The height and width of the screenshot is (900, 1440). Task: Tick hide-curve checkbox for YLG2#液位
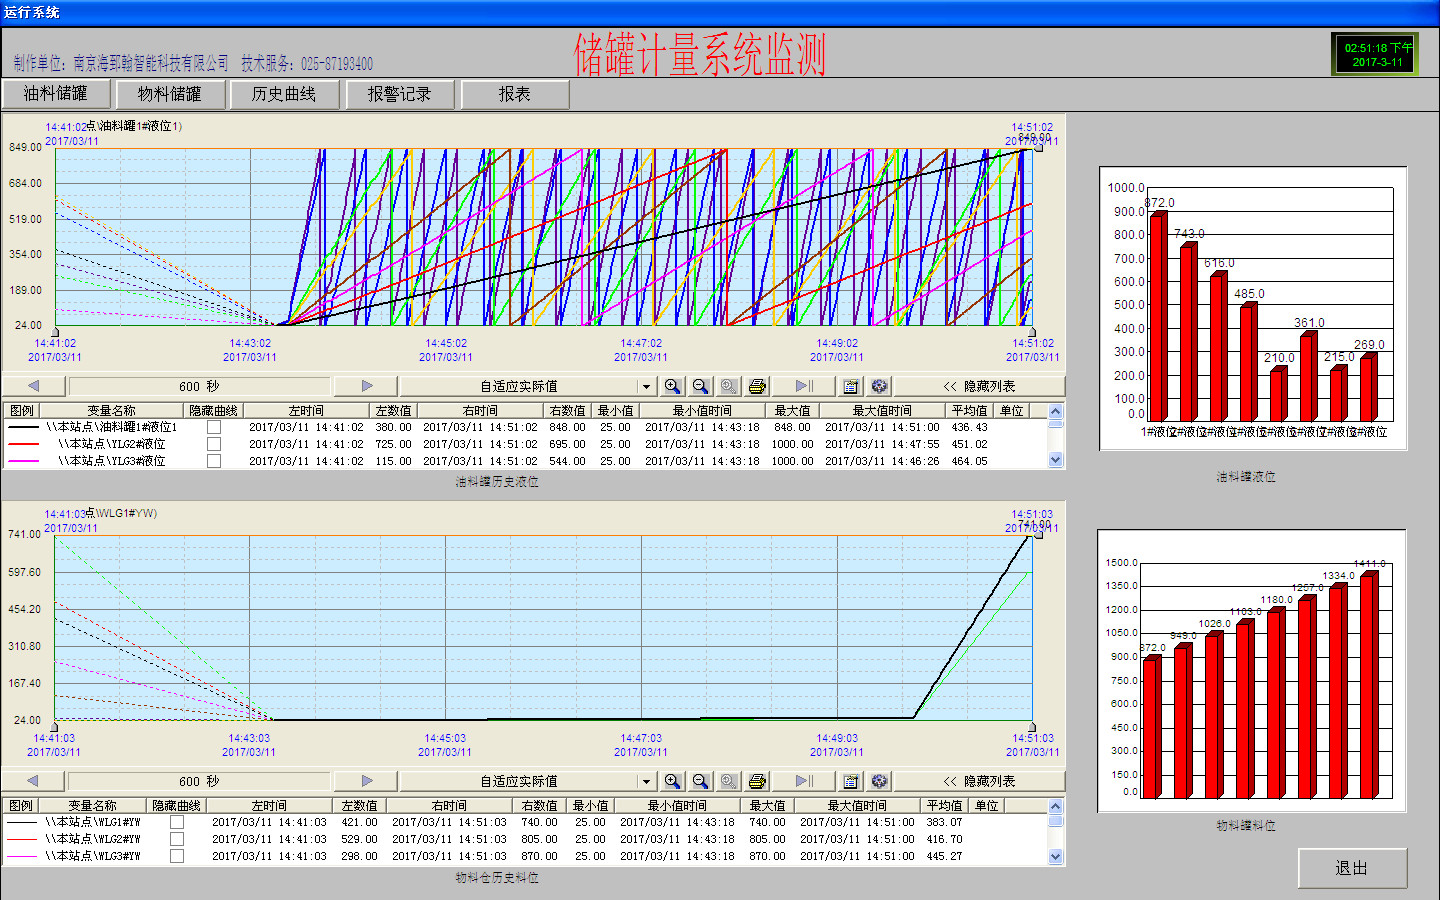tap(214, 444)
